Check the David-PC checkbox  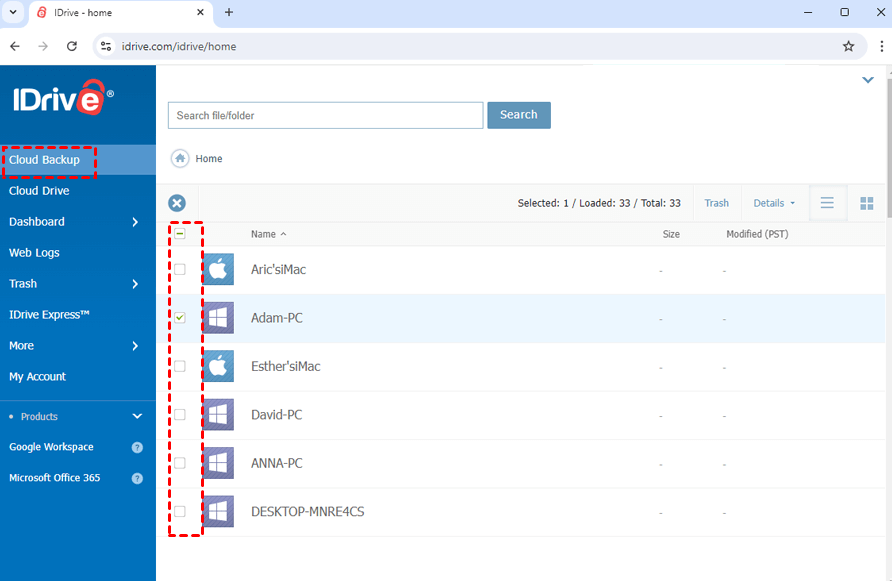[180, 415]
